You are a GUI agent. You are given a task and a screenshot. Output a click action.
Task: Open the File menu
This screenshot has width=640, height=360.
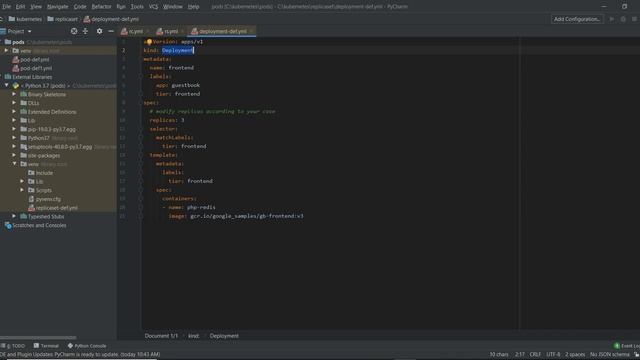point(7,7)
